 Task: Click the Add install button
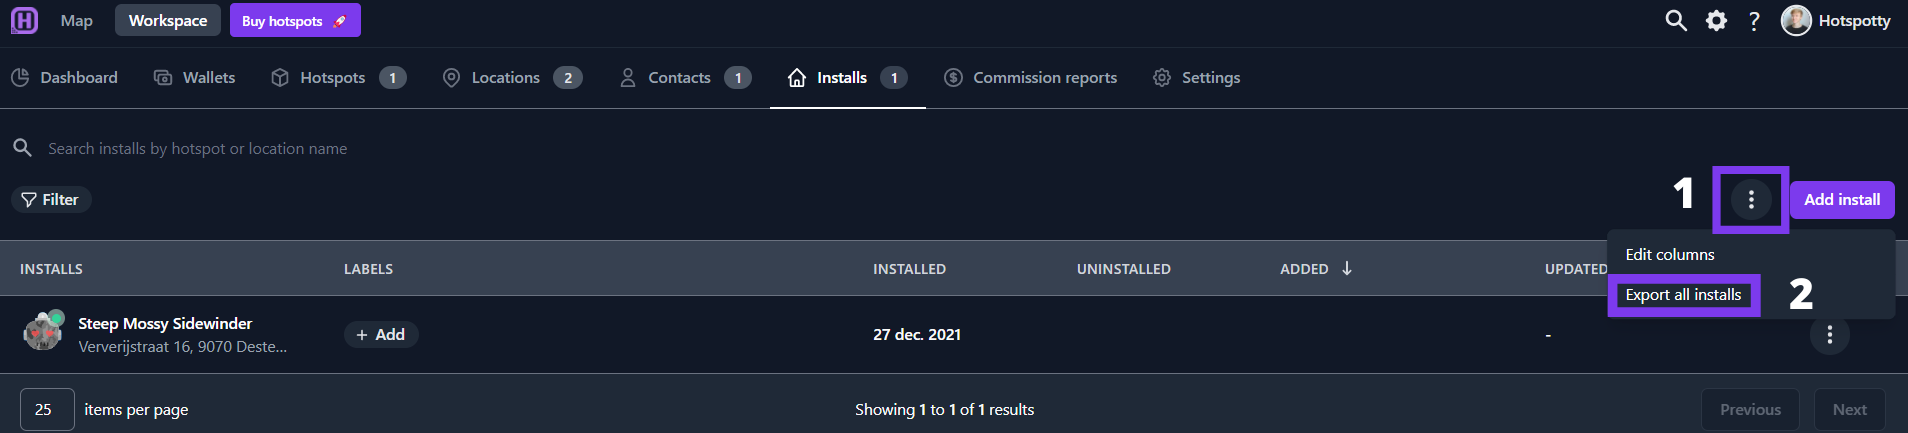[1842, 200]
